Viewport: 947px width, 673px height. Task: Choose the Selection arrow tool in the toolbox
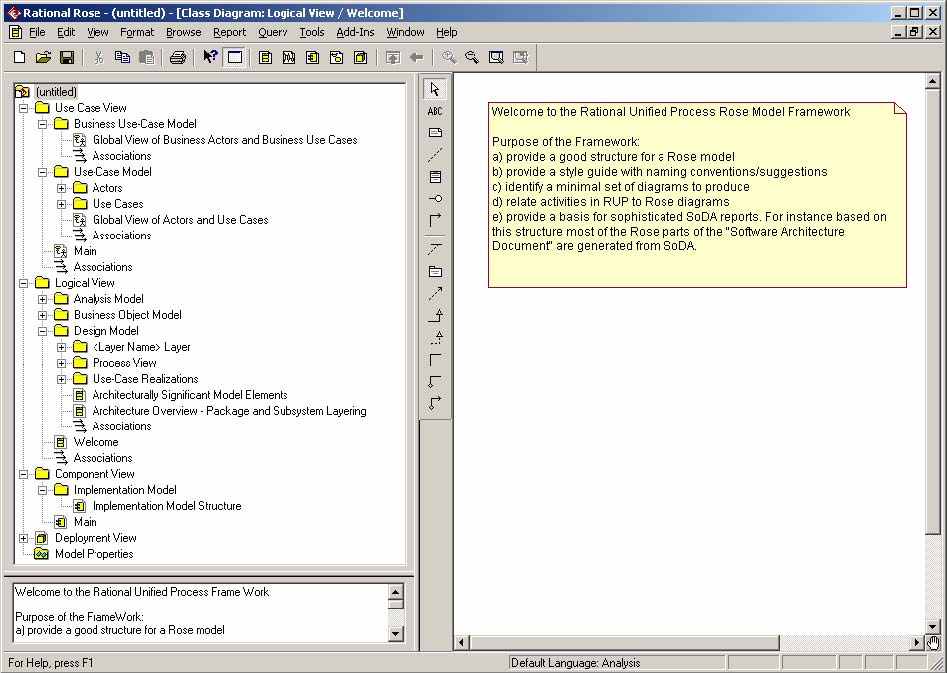[x=434, y=89]
